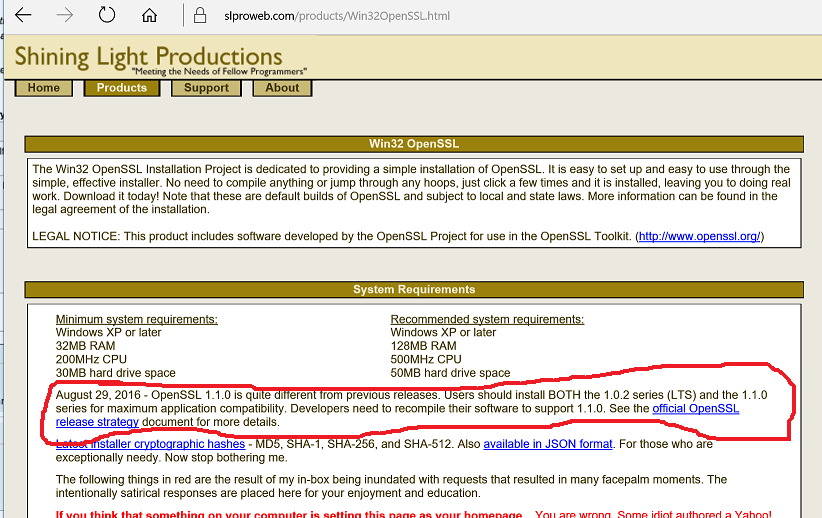Click the Minimum system requirements heading
The width and height of the screenshot is (822, 518).
click(136, 320)
